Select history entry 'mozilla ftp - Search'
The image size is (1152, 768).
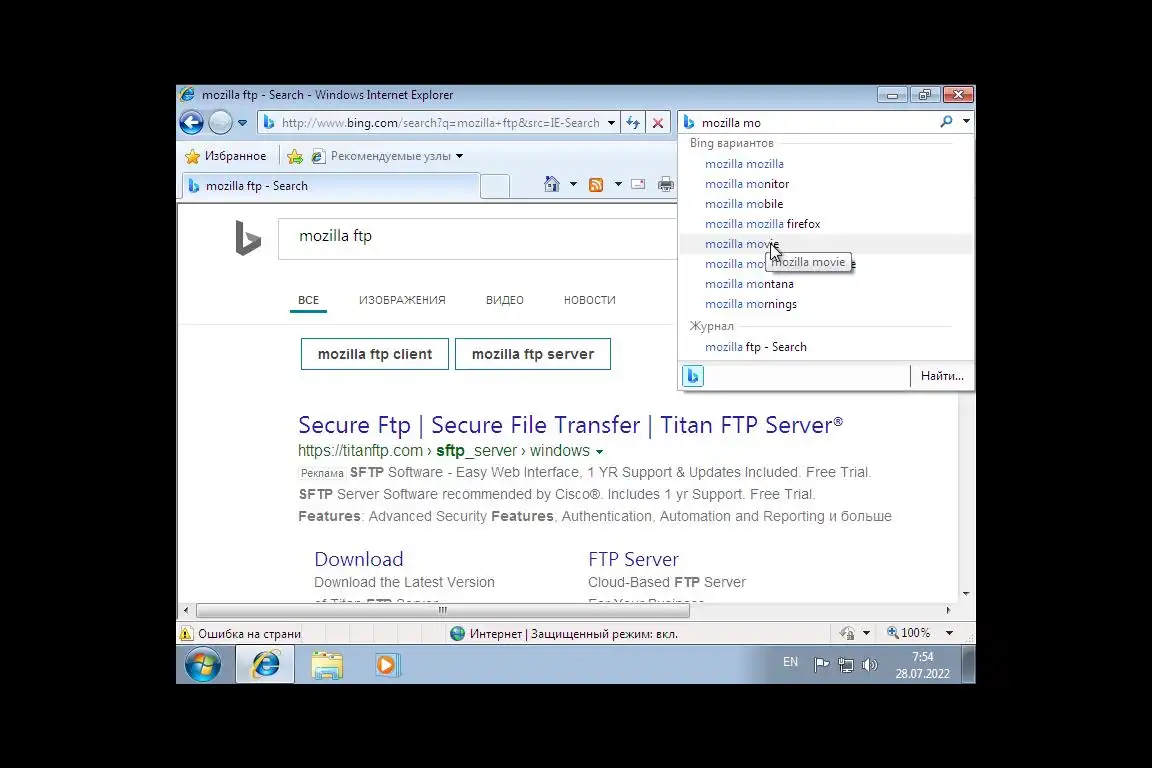click(827, 347)
